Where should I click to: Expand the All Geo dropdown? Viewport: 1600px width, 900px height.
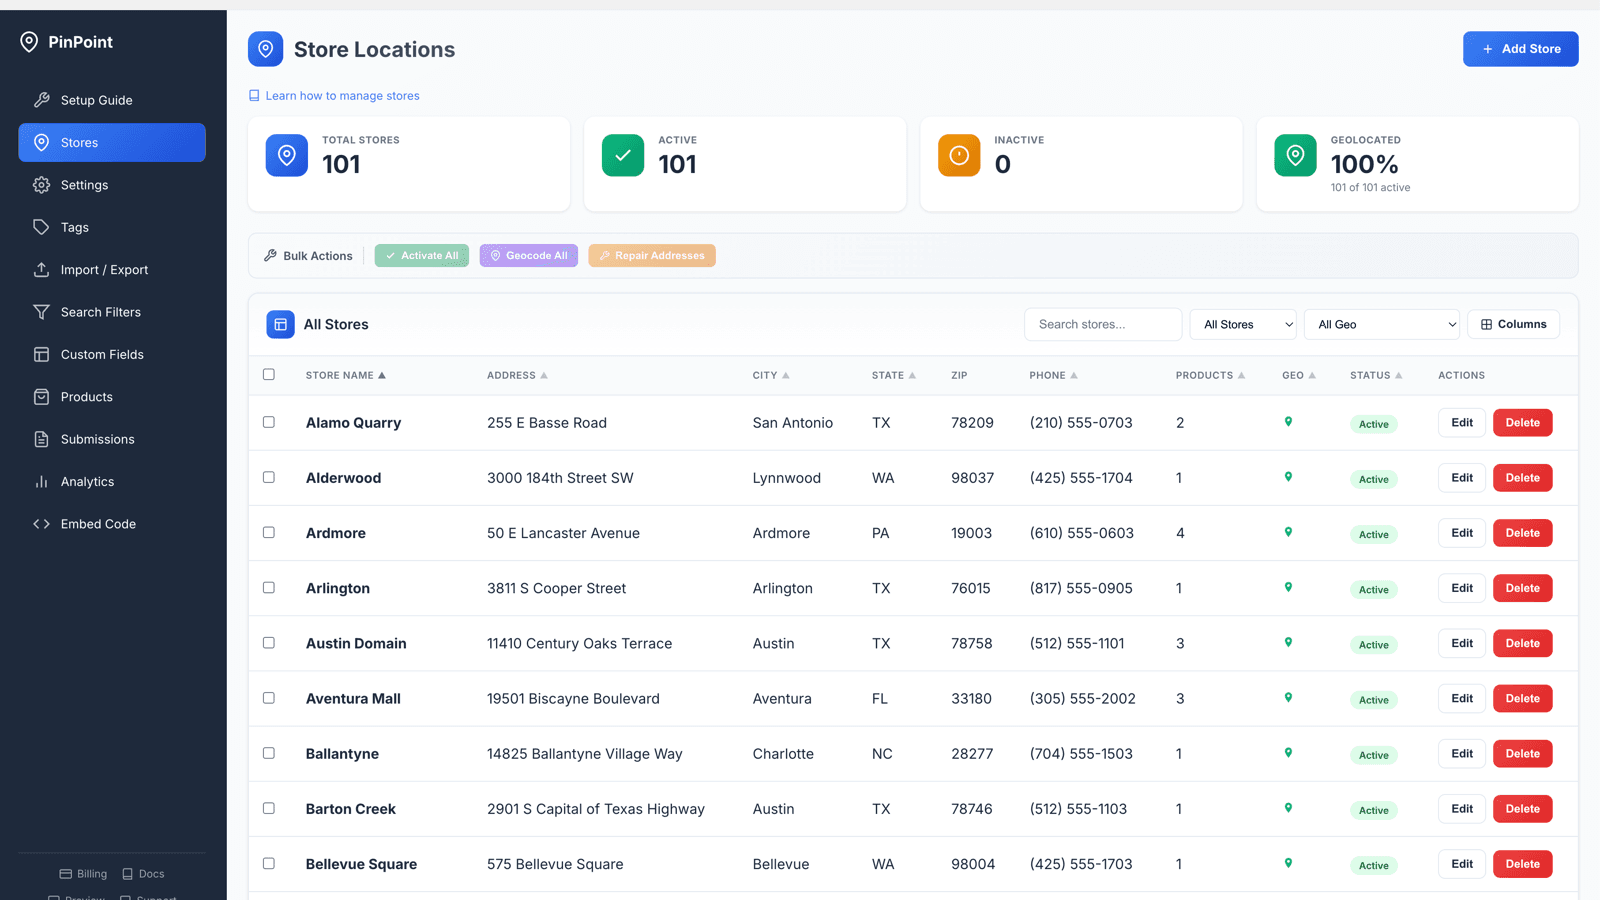1382,324
